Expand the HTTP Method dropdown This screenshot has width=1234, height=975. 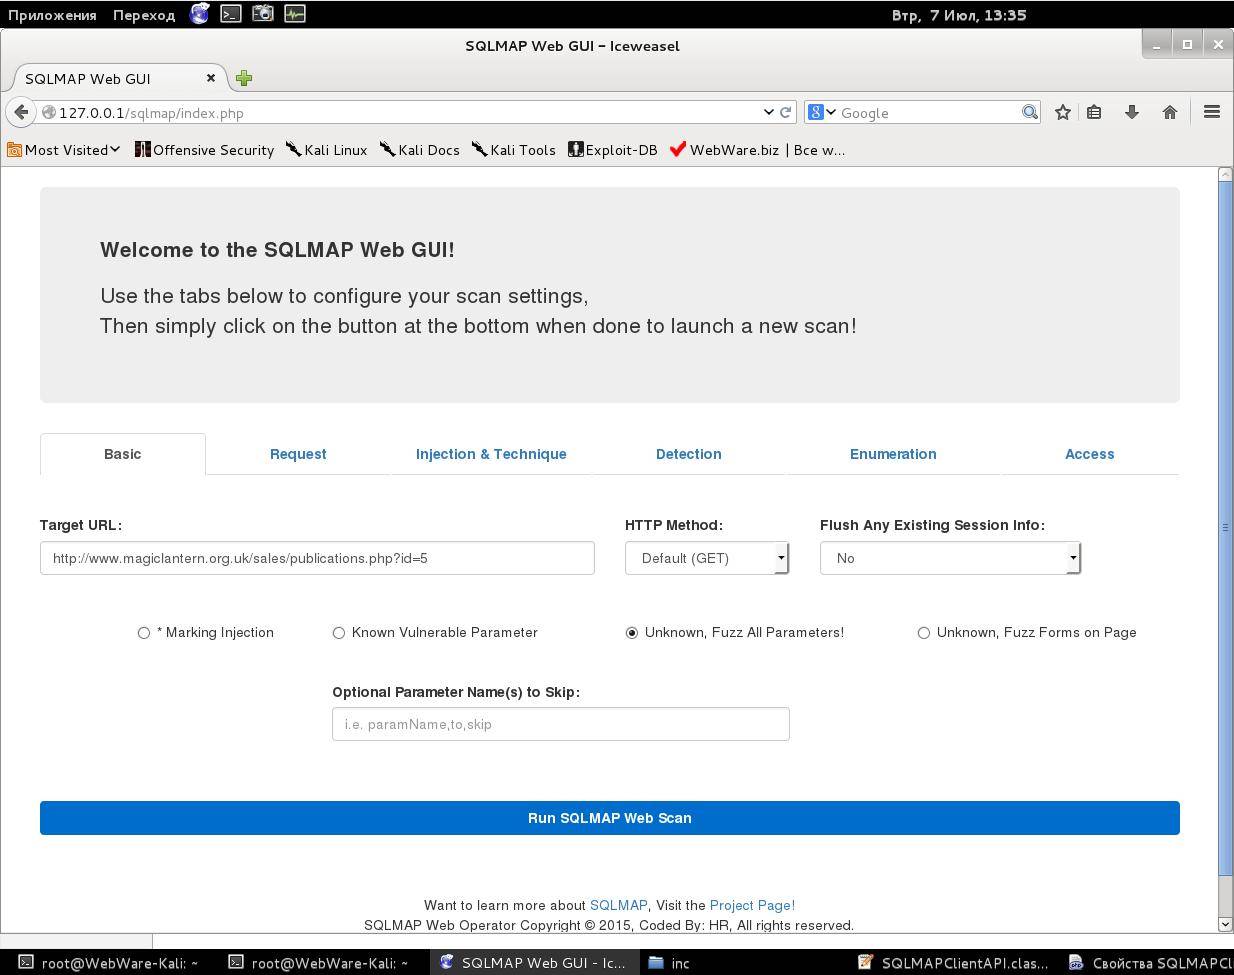(x=706, y=558)
